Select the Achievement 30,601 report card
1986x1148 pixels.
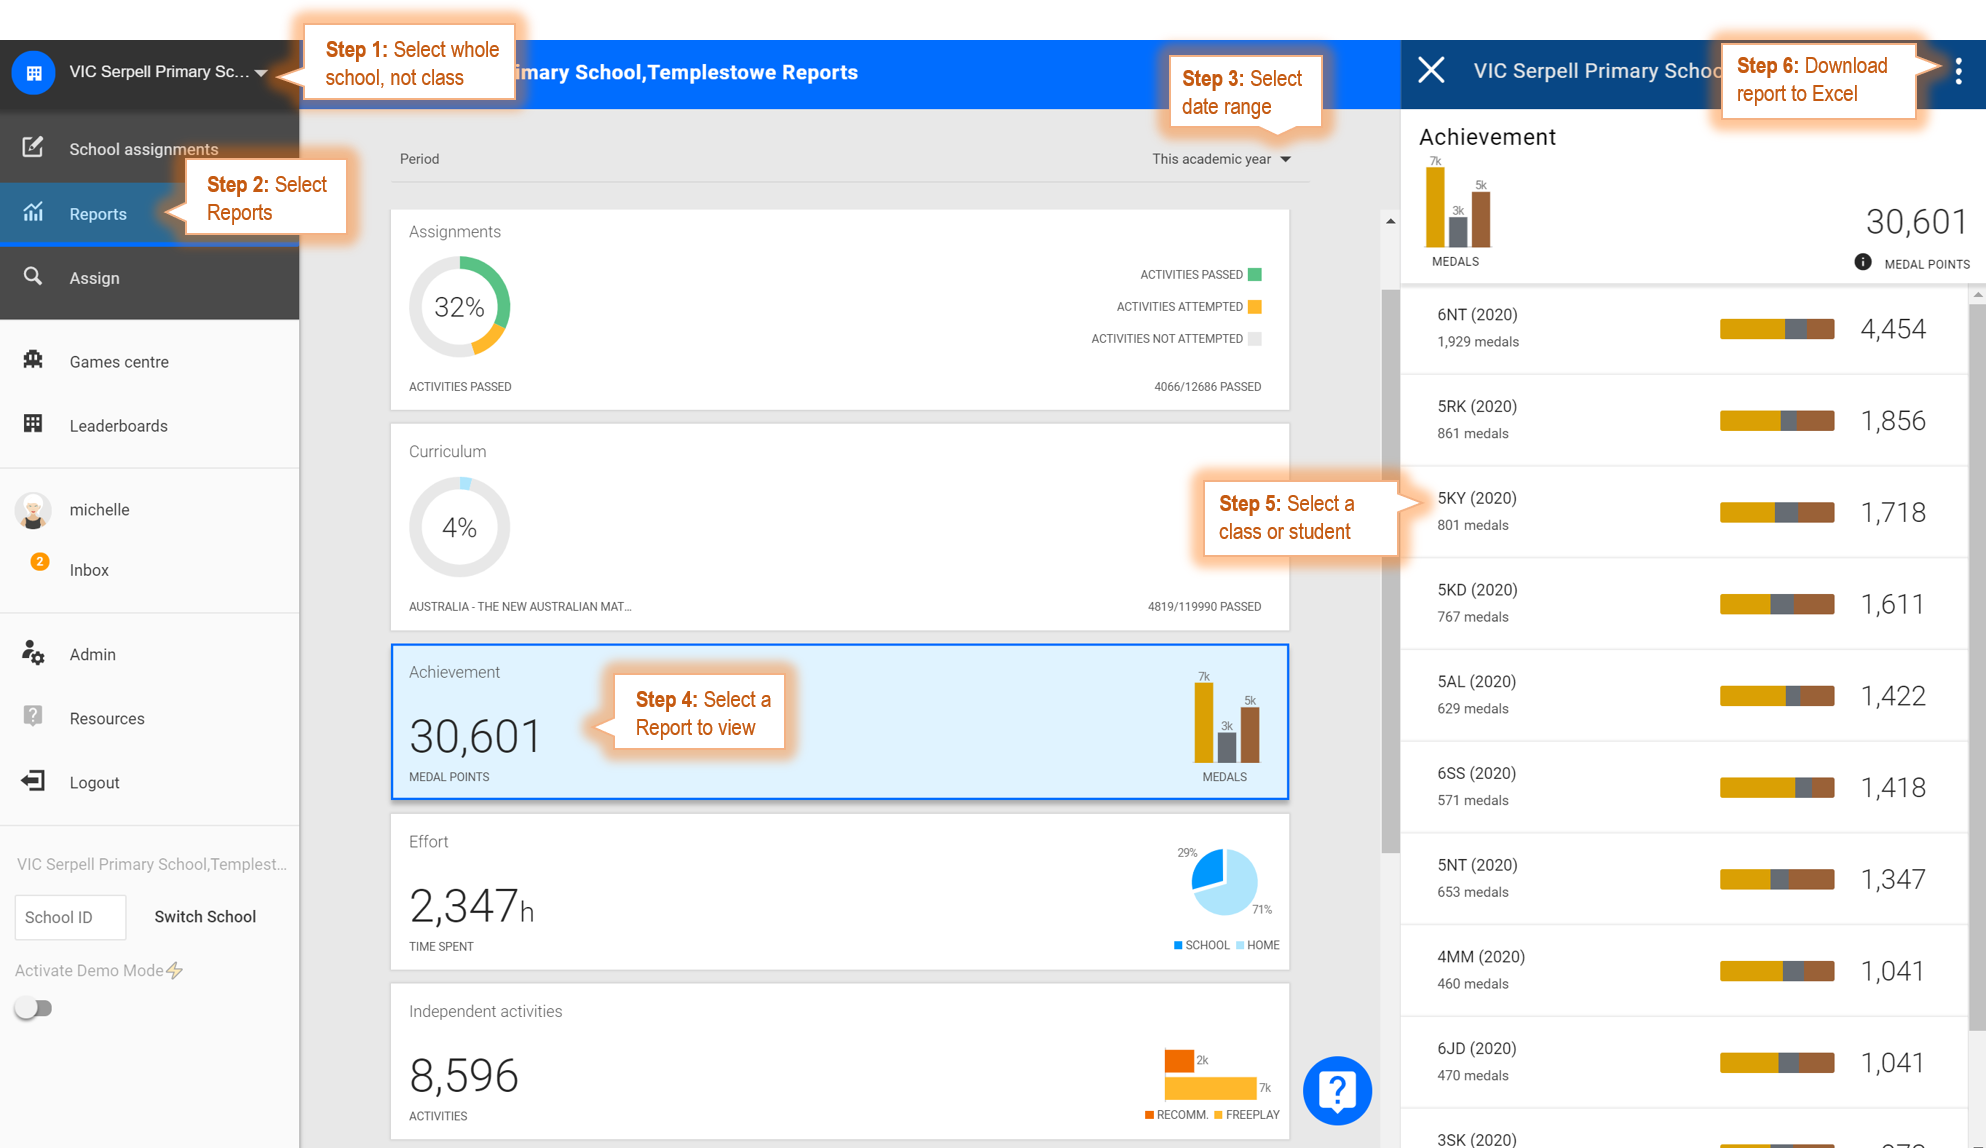(840, 722)
